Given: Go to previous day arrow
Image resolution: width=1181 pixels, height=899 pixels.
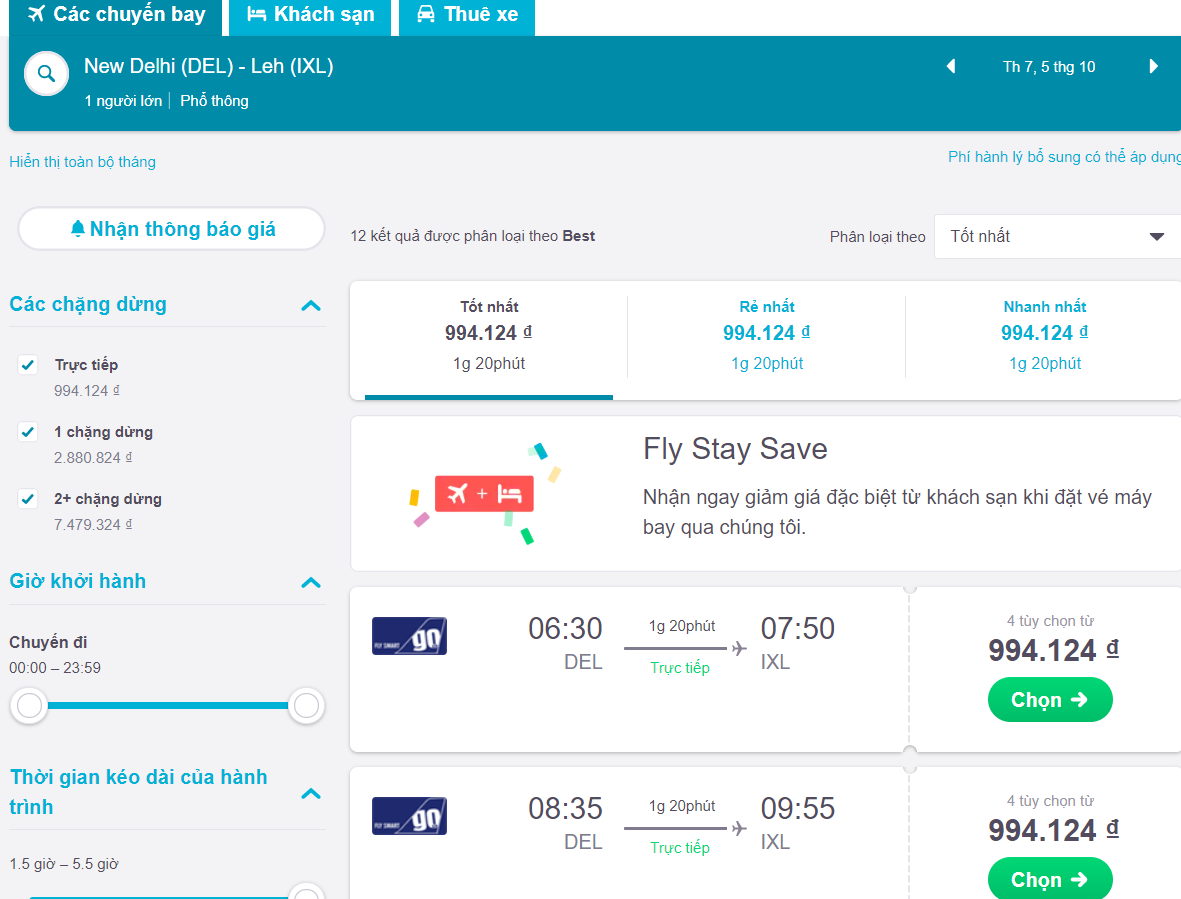Looking at the screenshot, I should coord(951,66).
